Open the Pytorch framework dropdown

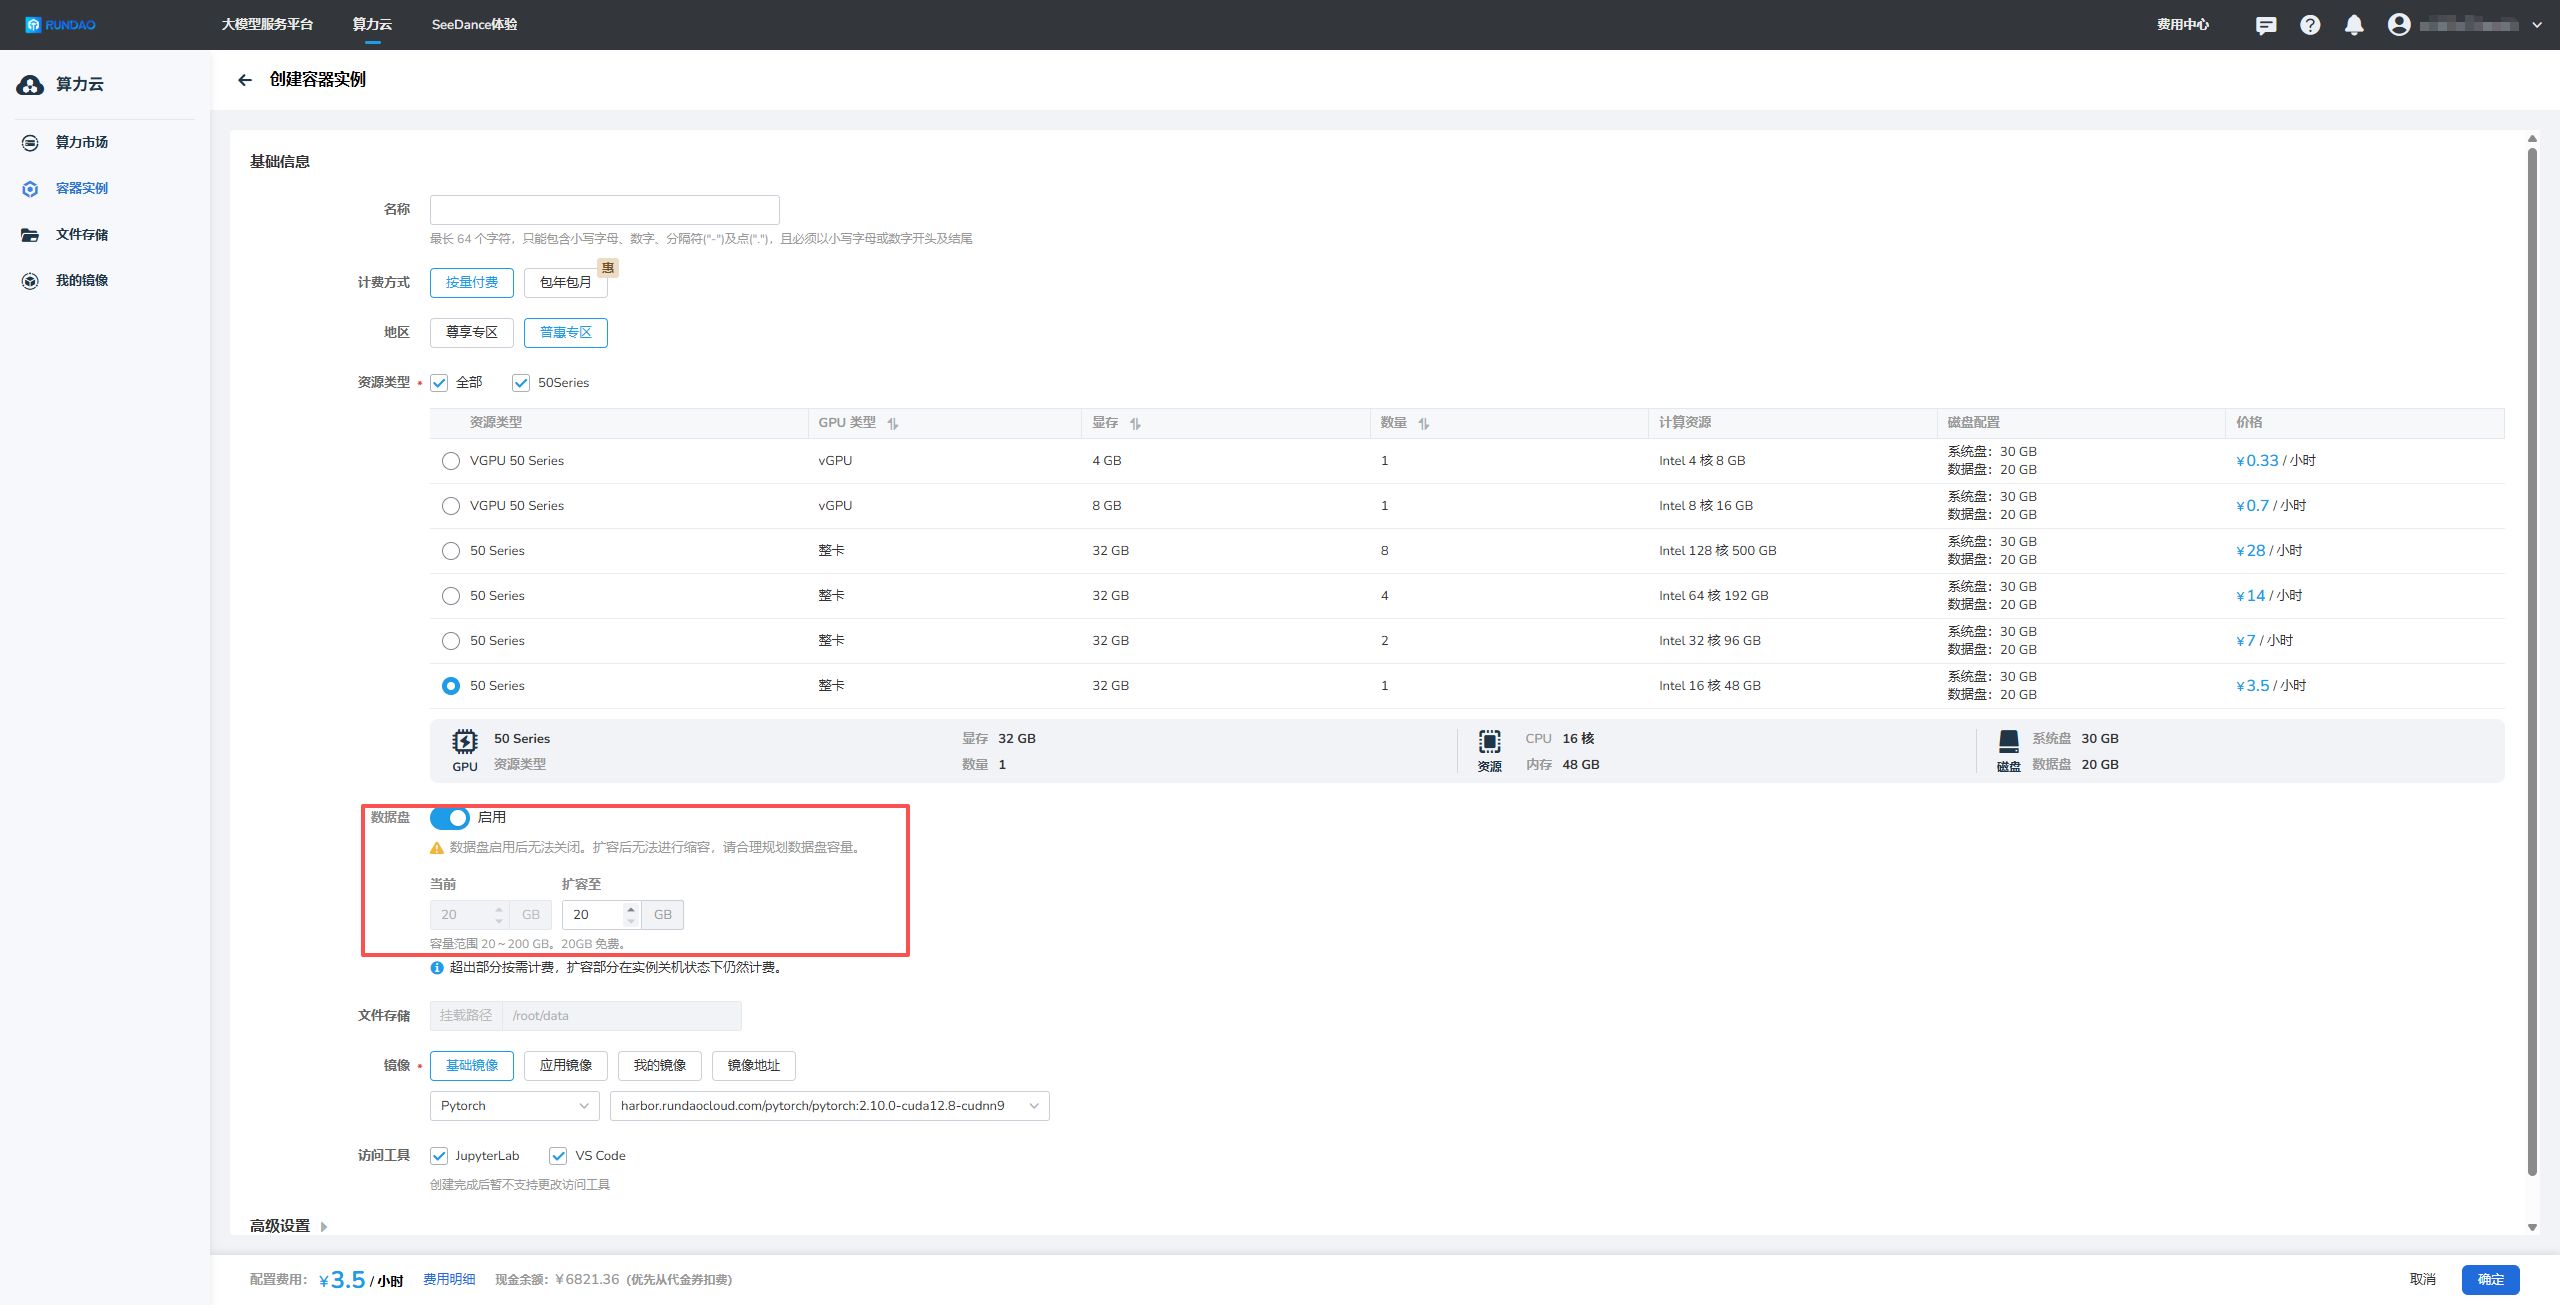(515, 1106)
